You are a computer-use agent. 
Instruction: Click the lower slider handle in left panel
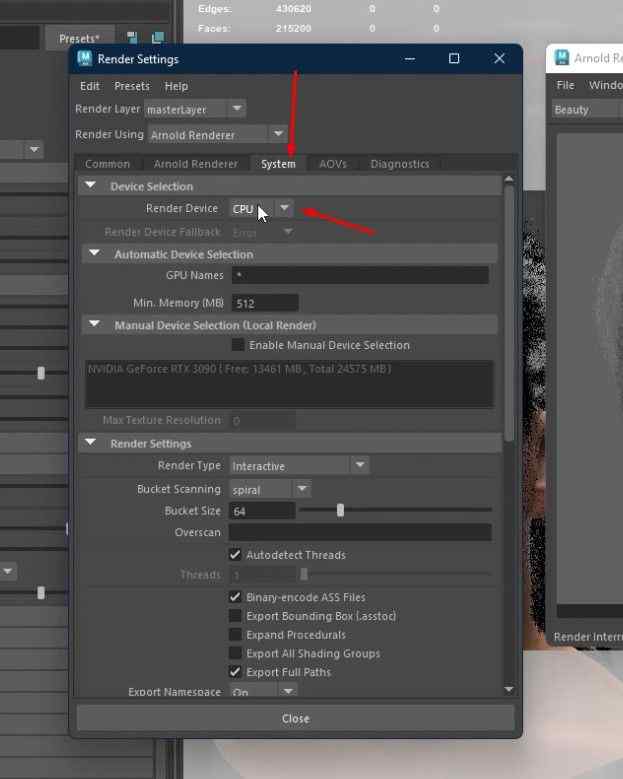41,592
